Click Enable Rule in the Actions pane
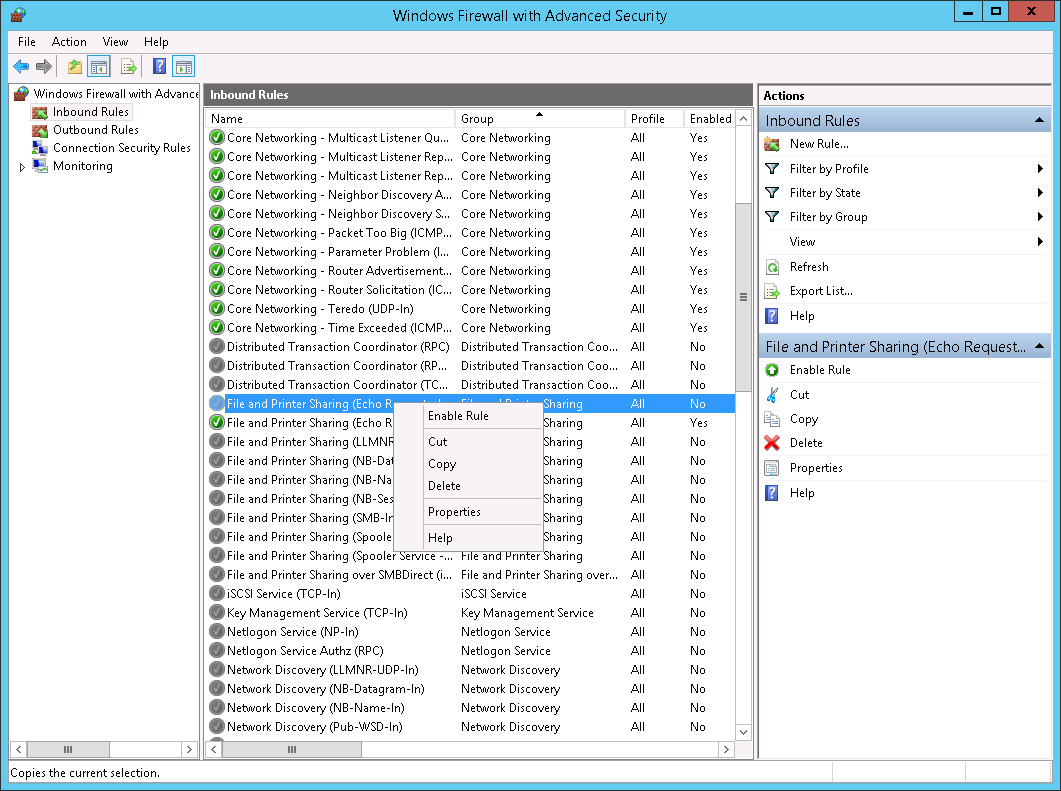1061x791 pixels. coord(820,370)
